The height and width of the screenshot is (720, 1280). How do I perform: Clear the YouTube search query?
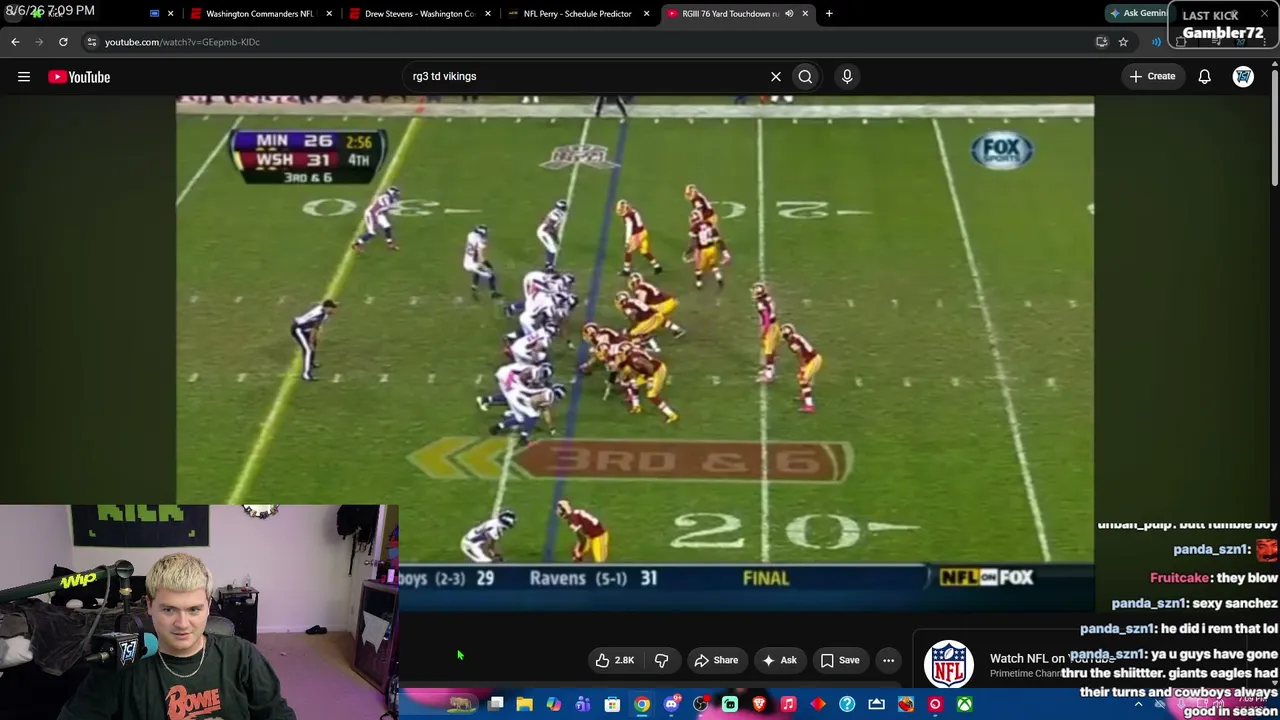(775, 76)
